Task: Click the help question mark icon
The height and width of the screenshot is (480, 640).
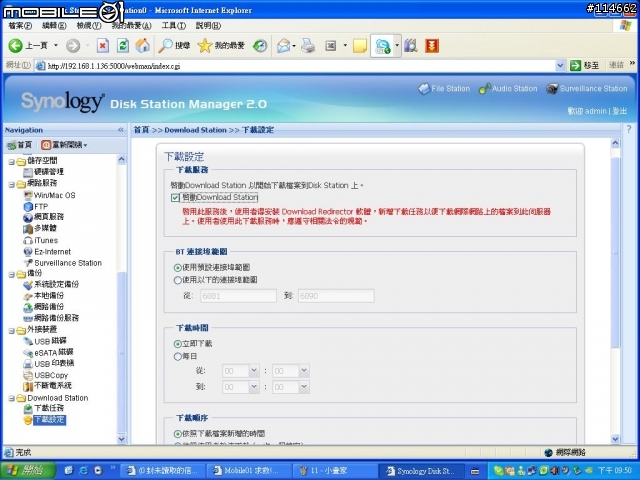Action: click(629, 130)
